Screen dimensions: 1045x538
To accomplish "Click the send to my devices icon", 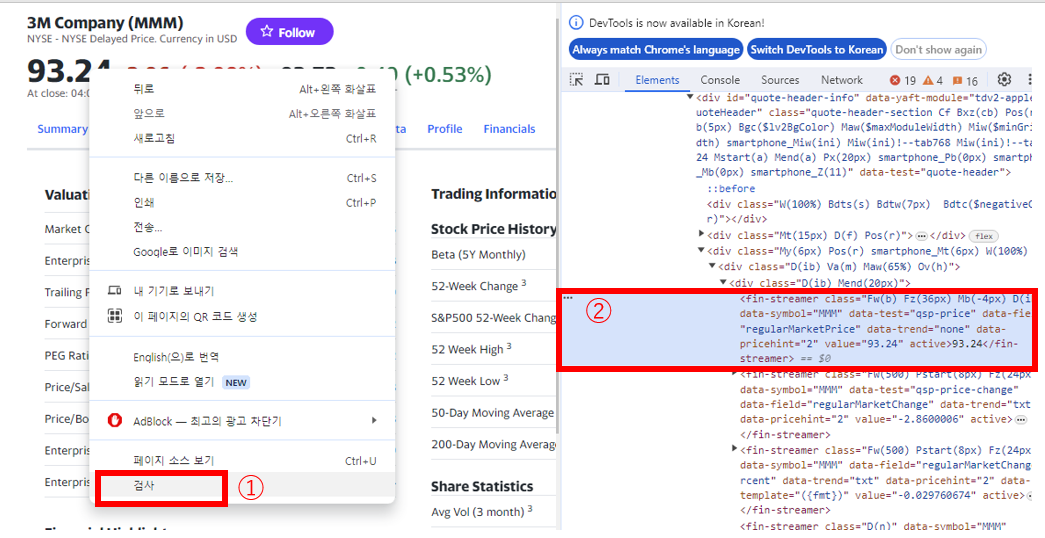I will pyautogui.click(x=115, y=291).
